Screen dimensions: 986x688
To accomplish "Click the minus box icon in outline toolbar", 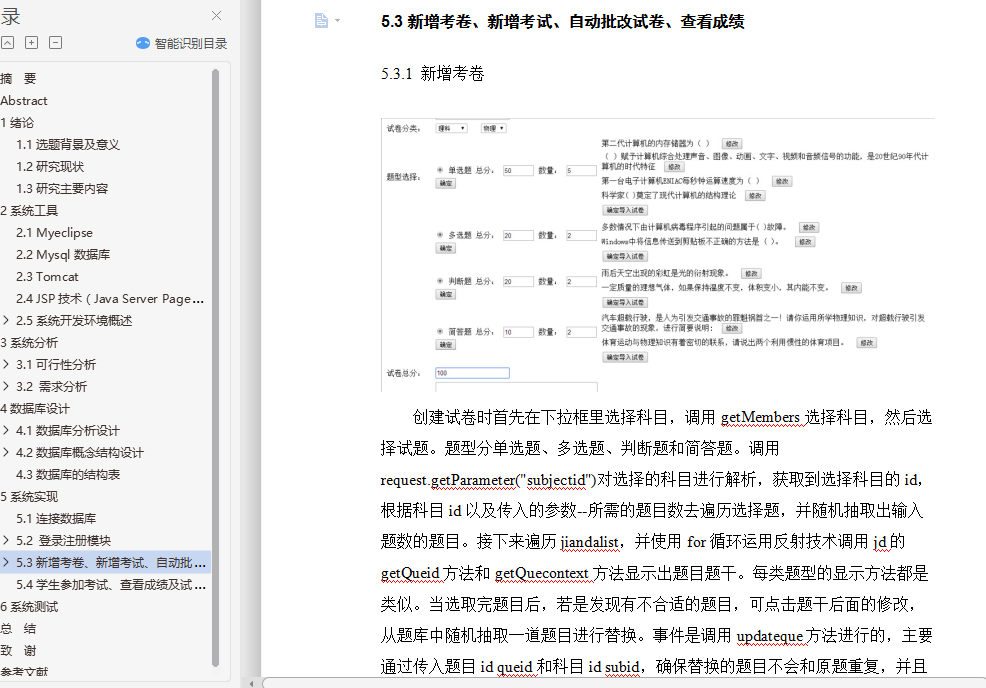I will 55,43.
